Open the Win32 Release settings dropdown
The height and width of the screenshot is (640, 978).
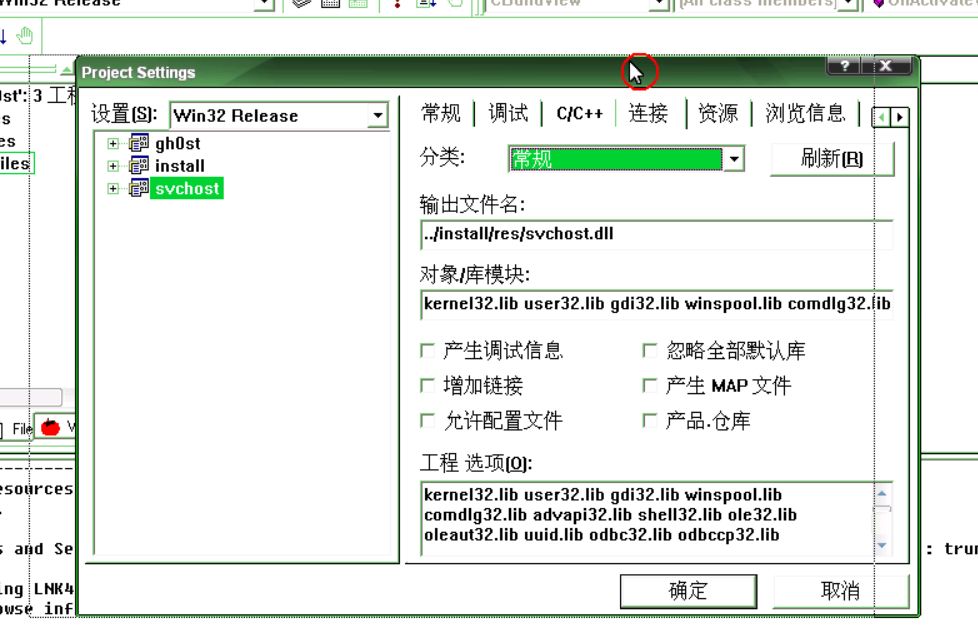click(378, 116)
